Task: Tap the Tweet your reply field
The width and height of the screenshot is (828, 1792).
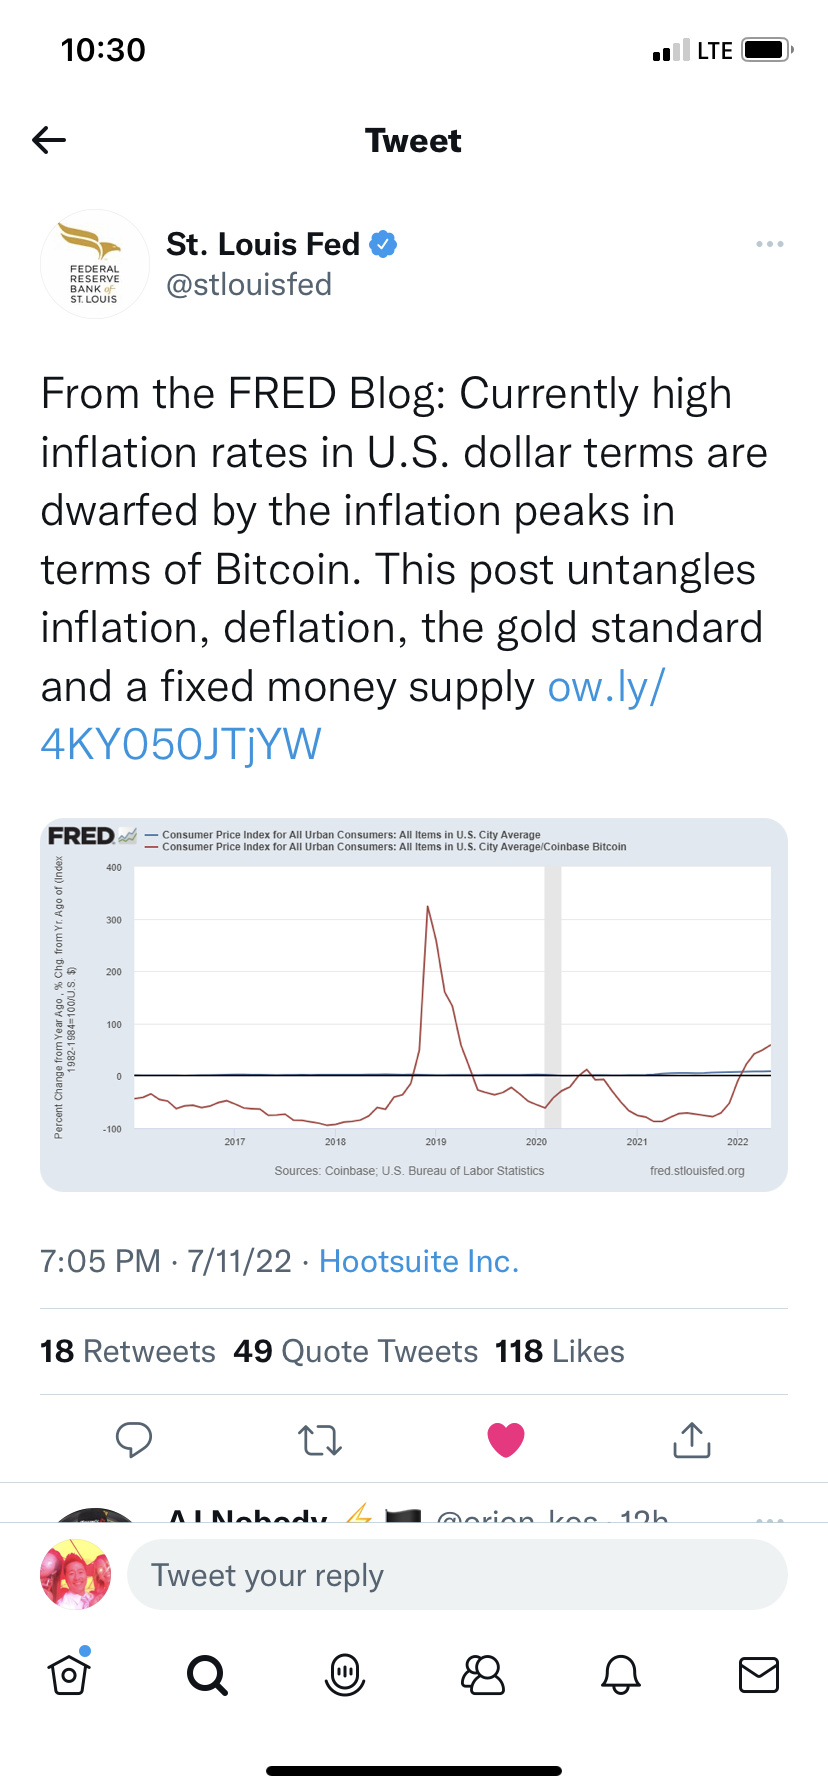Action: [x=457, y=1575]
